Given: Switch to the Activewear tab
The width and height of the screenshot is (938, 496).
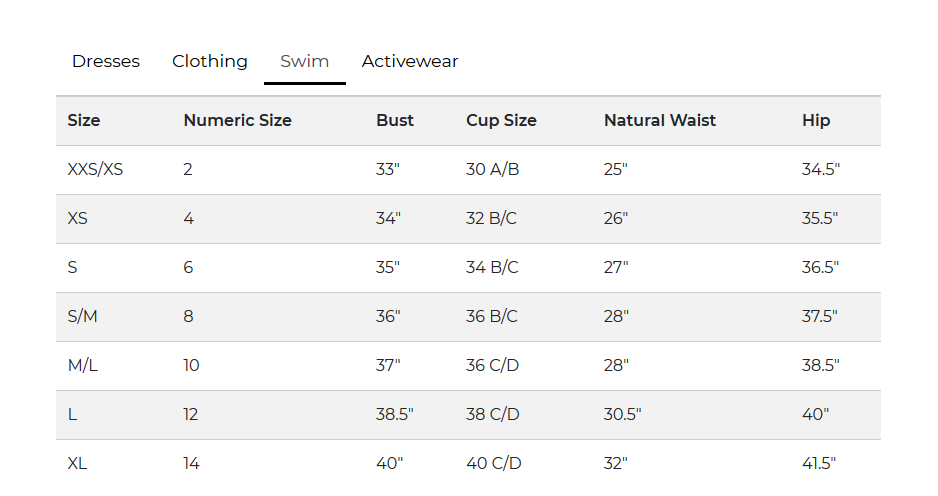Looking at the screenshot, I should click(410, 61).
